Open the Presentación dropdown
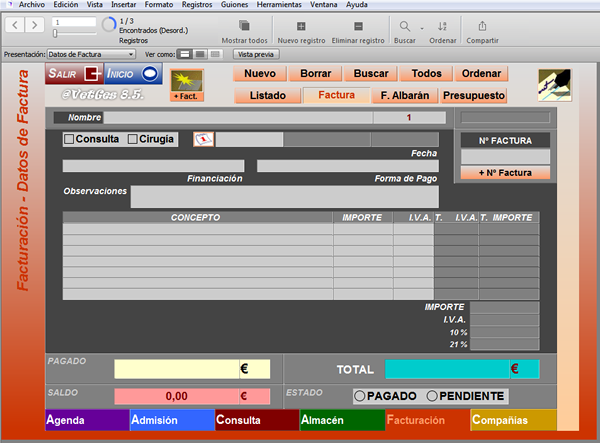The image size is (600, 443). tap(91, 54)
